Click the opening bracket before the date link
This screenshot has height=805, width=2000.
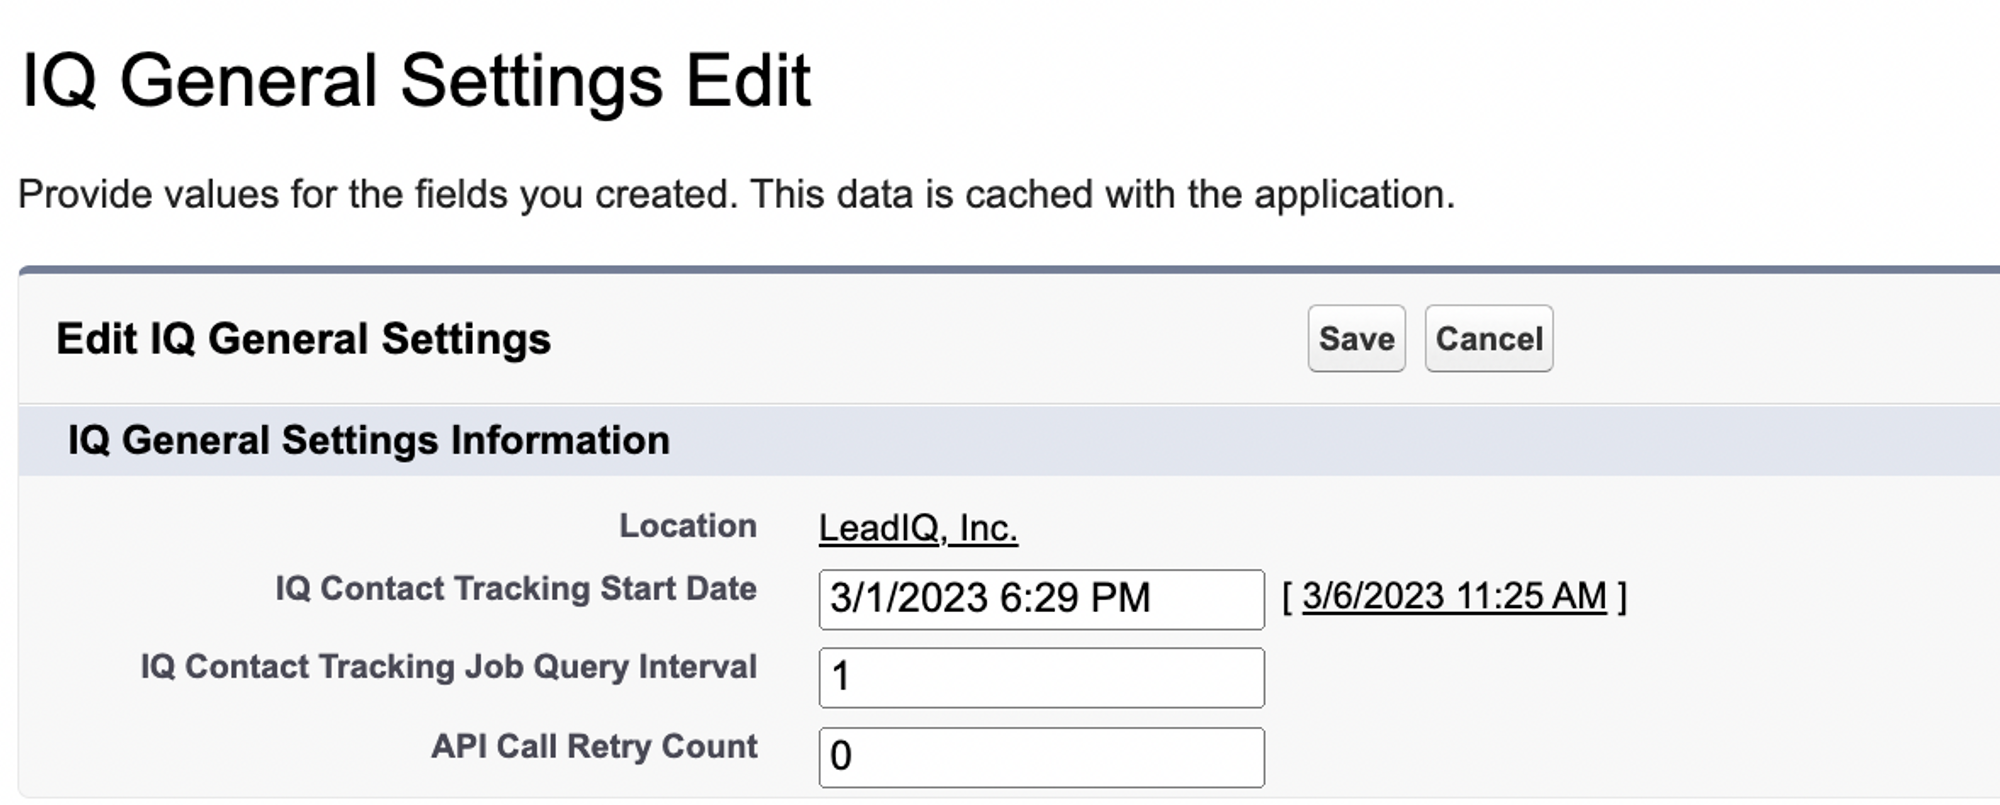click(x=1288, y=597)
